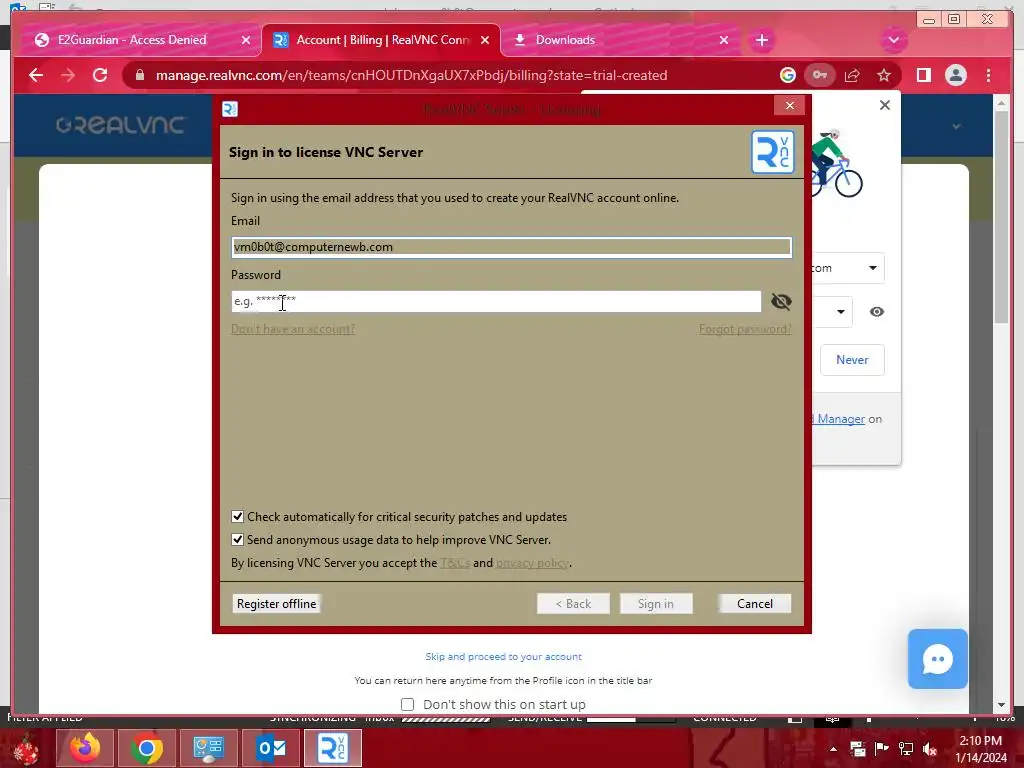Click the muted volume tray icon
The image size is (1024, 768).
(x=930, y=749)
